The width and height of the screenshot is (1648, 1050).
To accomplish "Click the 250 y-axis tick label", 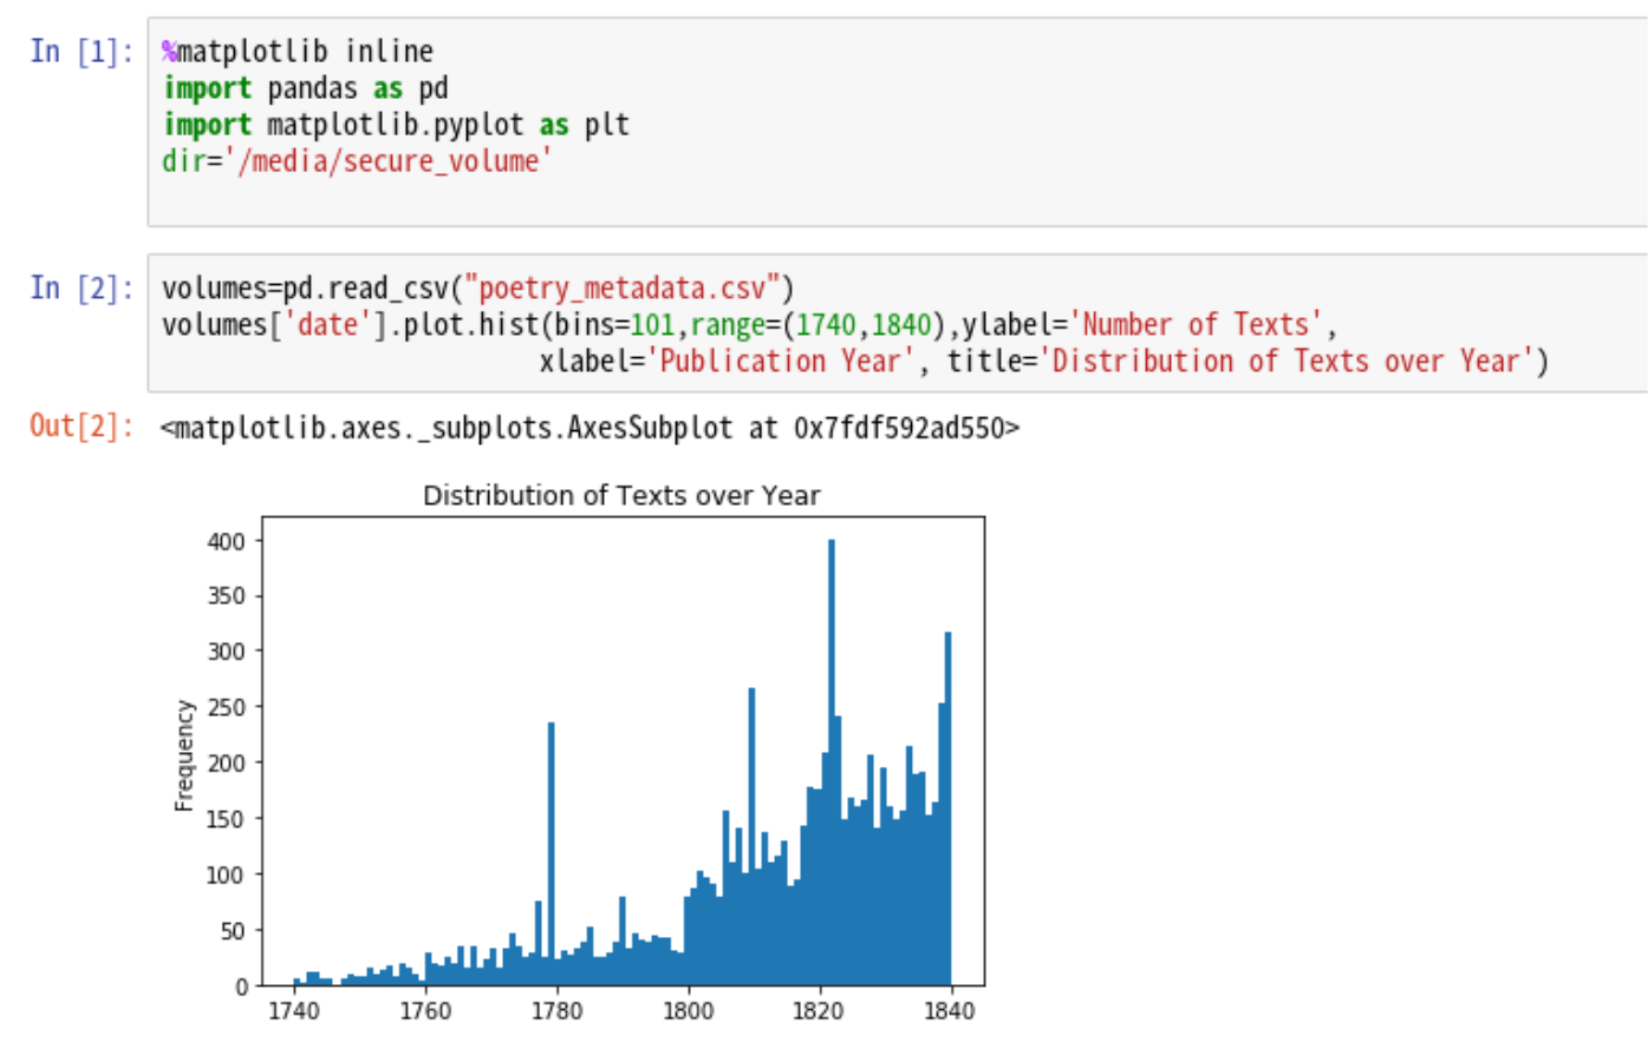I will (x=226, y=708).
